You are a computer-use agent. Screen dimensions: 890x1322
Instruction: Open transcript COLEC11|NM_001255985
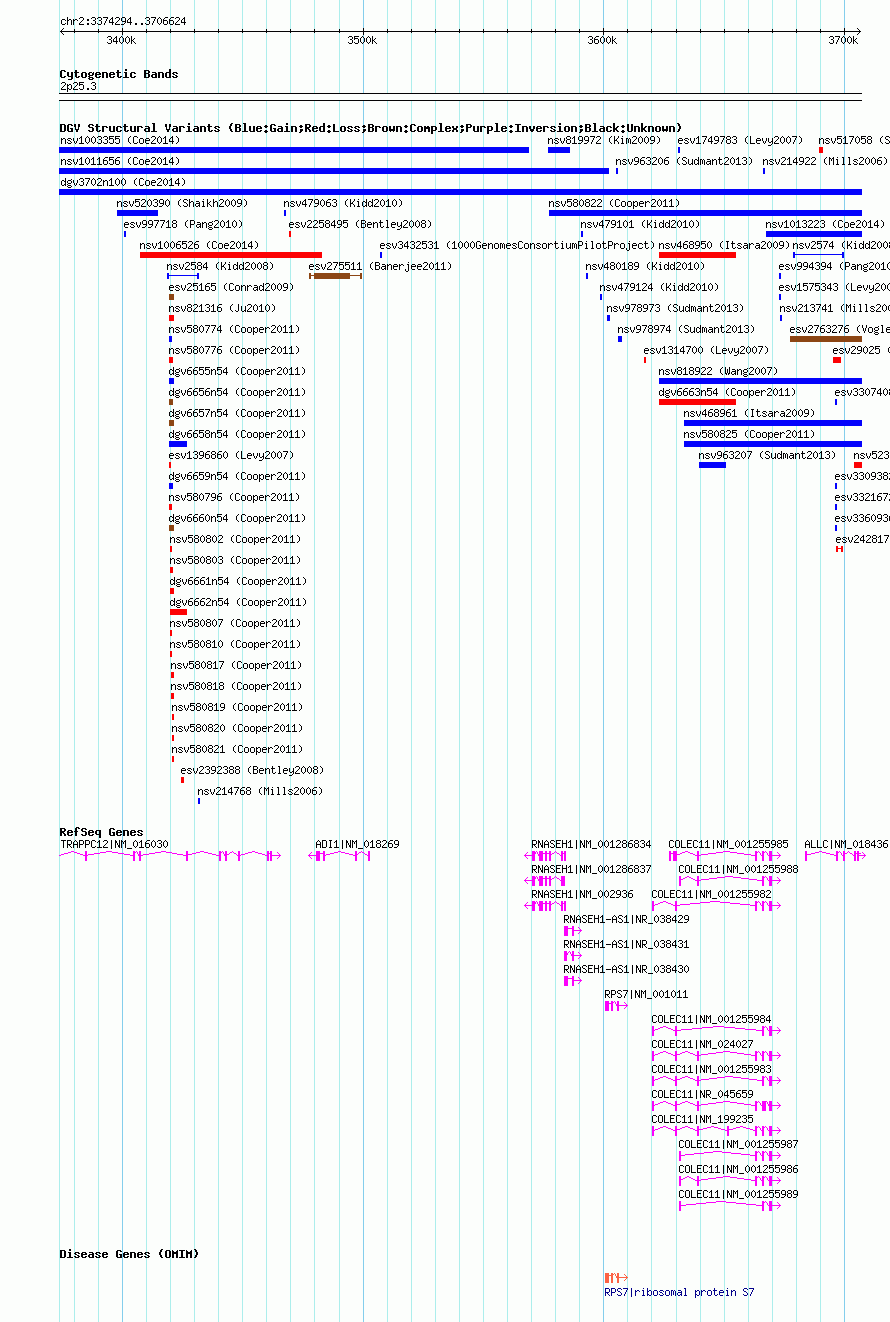pyautogui.click(x=728, y=845)
